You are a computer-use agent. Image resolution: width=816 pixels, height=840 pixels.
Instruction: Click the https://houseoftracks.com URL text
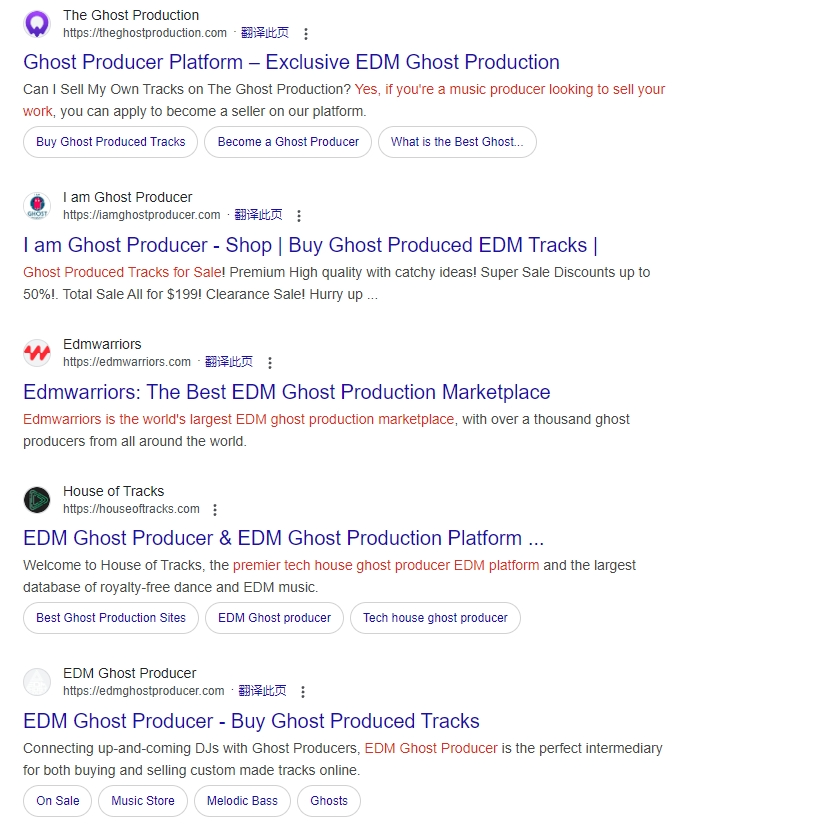click(131, 508)
